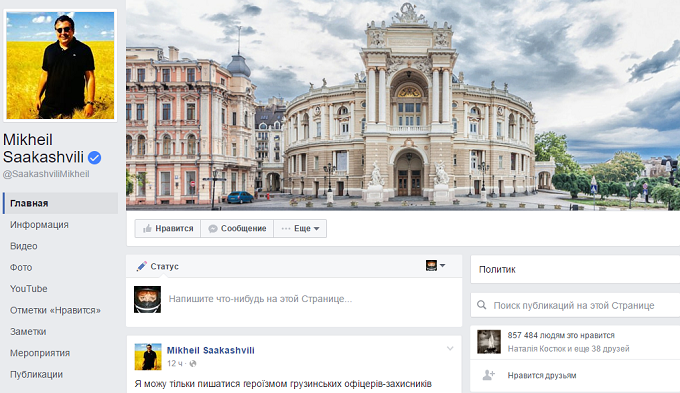Click the speech bubble icon in the Сообщение button
Viewport: 680px width, 393px height.
pos(212,229)
